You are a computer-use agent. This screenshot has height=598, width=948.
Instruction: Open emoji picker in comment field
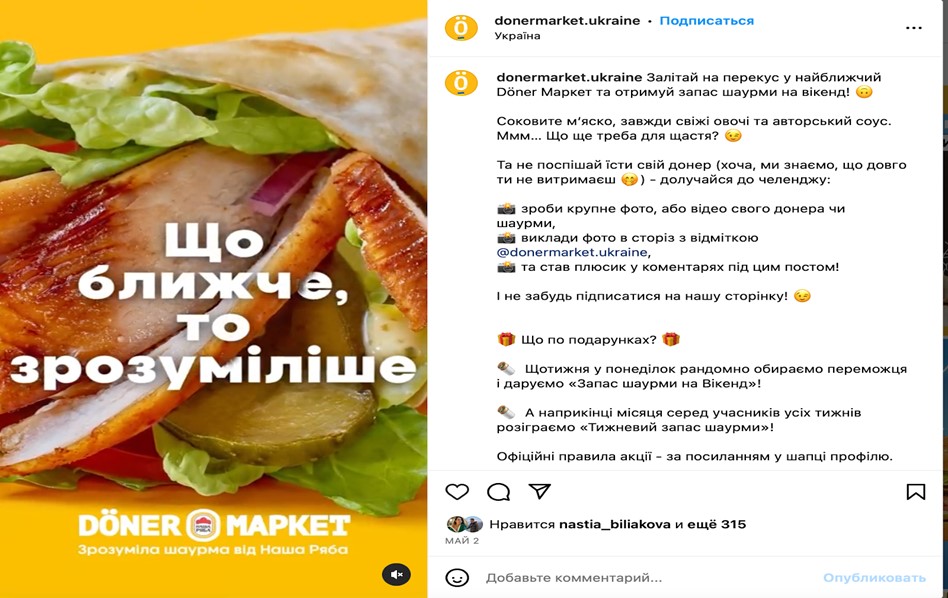coord(457,577)
